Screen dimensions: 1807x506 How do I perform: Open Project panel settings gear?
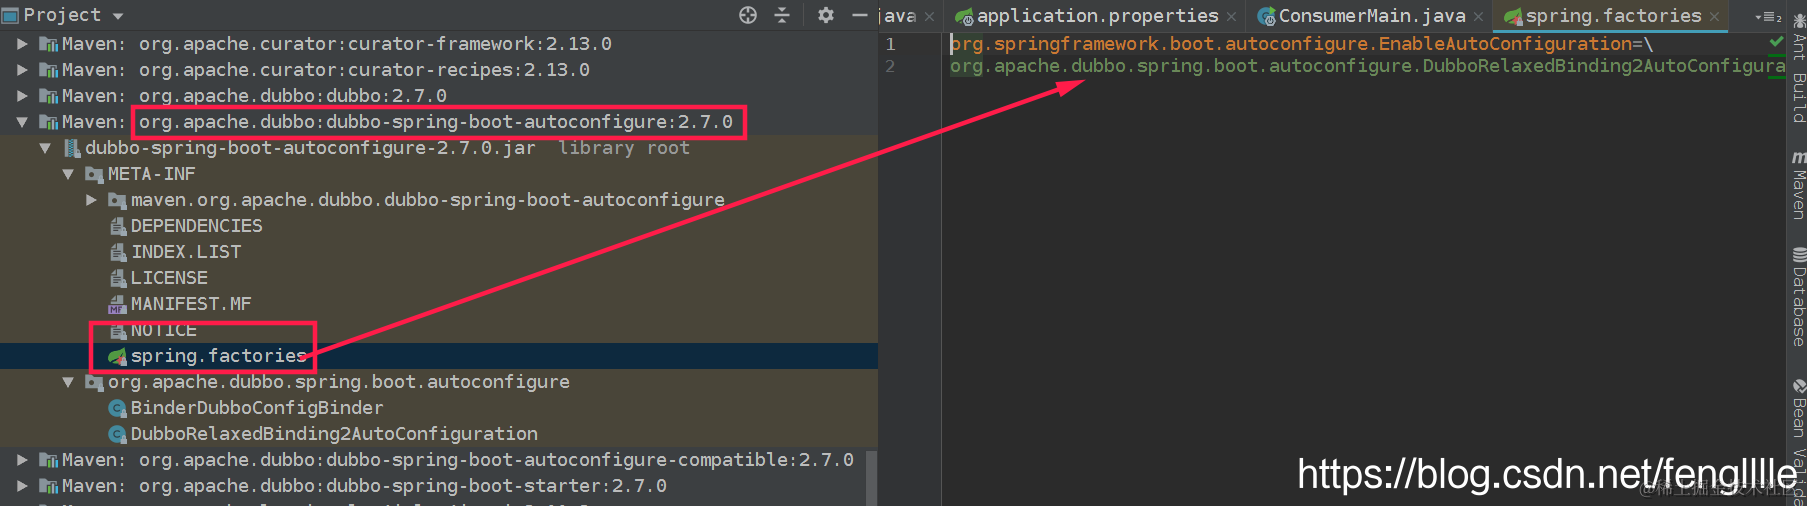pyautogui.click(x=825, y=15)
